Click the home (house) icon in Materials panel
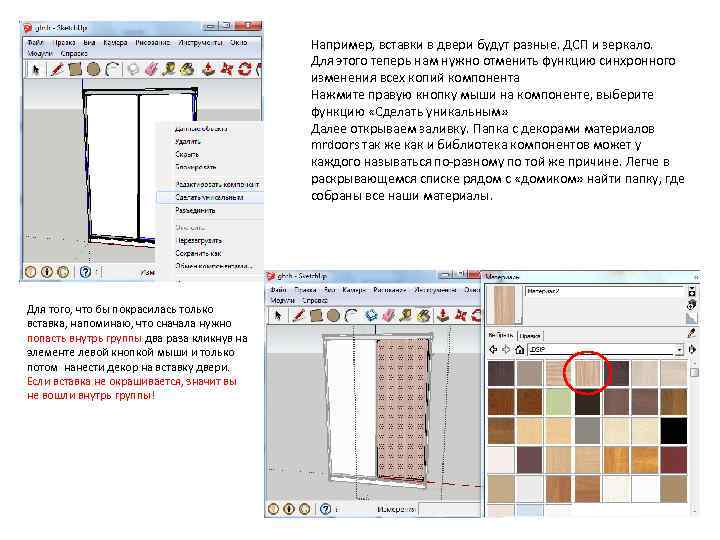Screen dimensions: 720x540 pyautogui.click(x=519, y=349)
